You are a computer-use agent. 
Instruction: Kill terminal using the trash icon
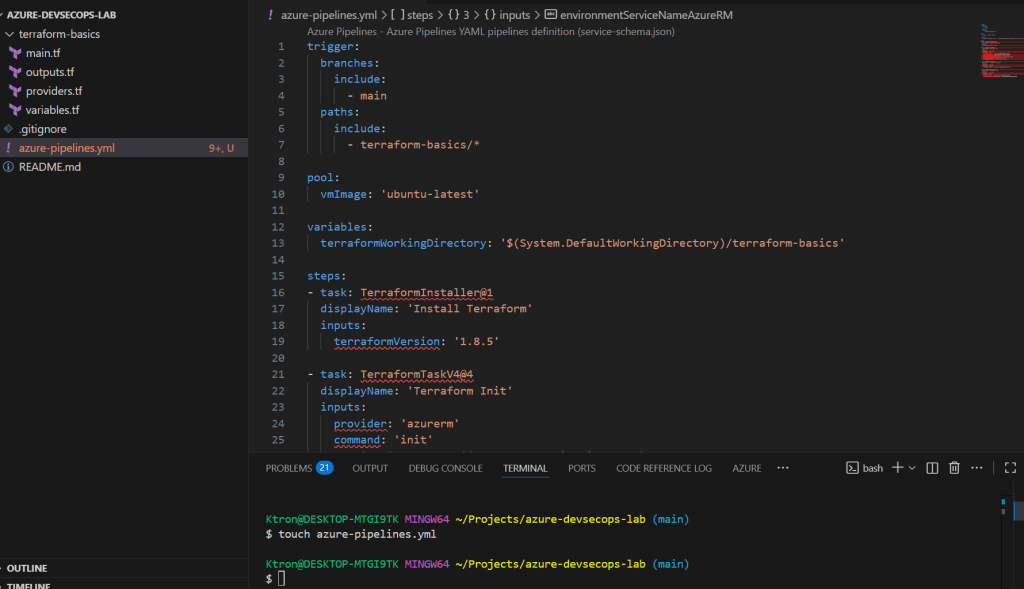954,468
